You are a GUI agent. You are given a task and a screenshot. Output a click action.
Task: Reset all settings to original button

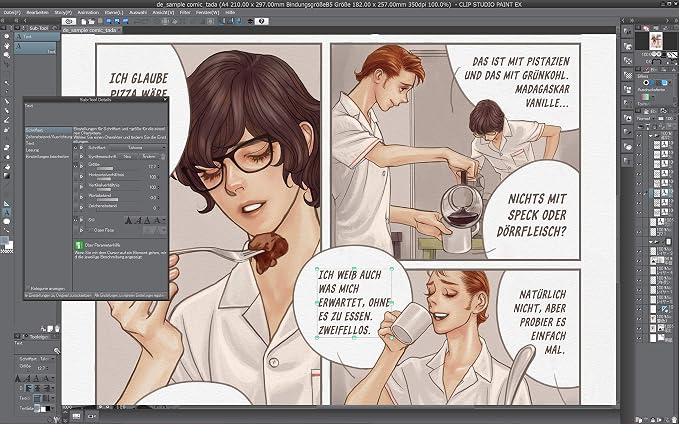click(x=58, y=295)
